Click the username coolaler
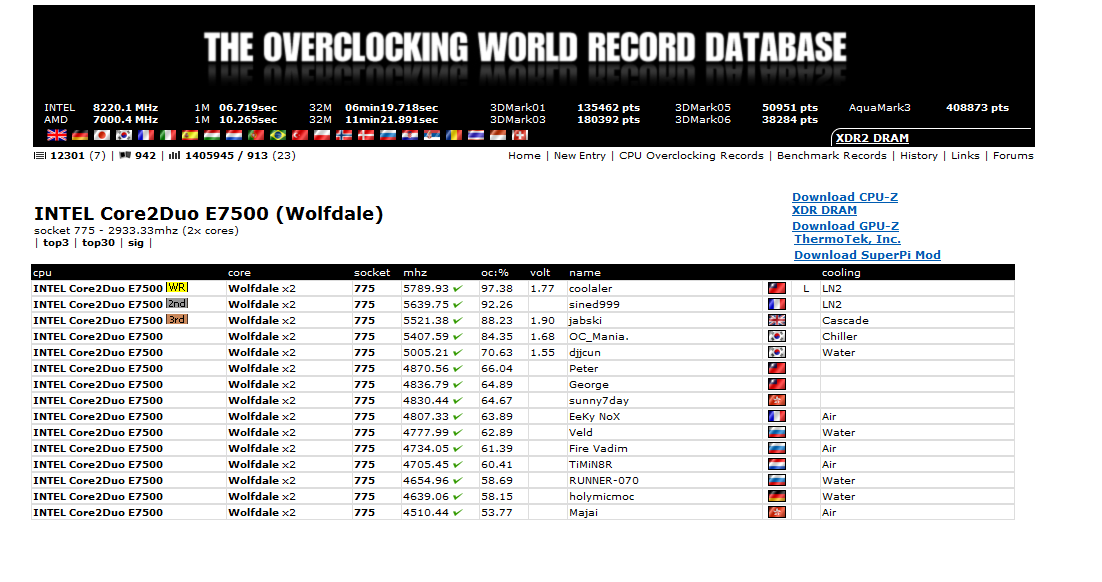Screen dimensions: 1102x582 pos(590,288)
